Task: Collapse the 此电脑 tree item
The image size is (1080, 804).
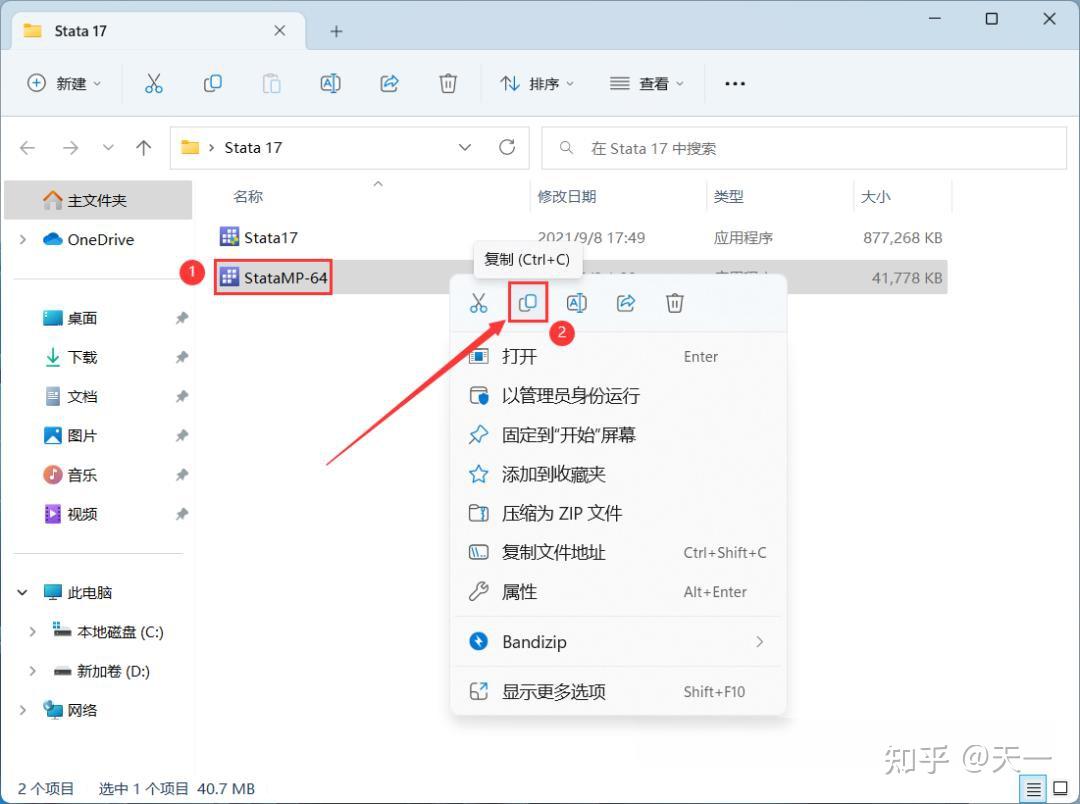Action: (22, 592)
